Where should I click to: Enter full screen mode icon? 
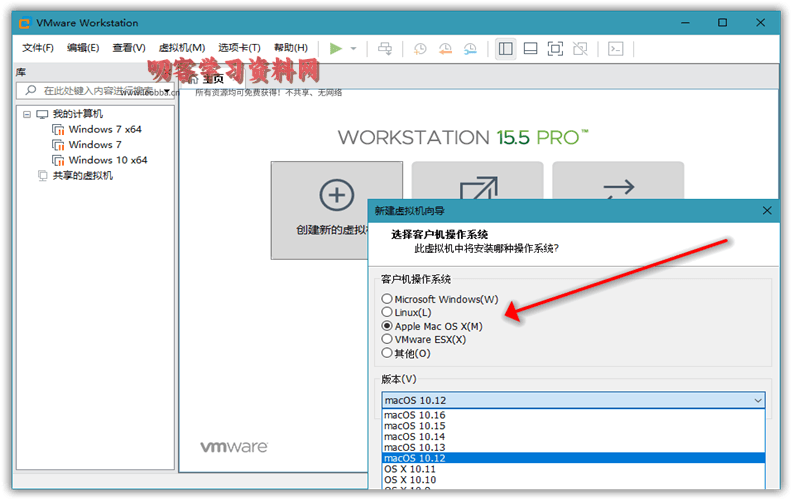[x=555, y=48]
